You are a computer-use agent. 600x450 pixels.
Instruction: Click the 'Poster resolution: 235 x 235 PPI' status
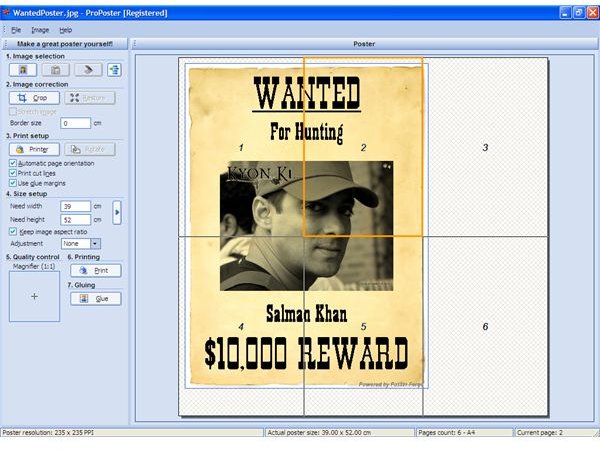pyautogui.click(x=48, y=433)
